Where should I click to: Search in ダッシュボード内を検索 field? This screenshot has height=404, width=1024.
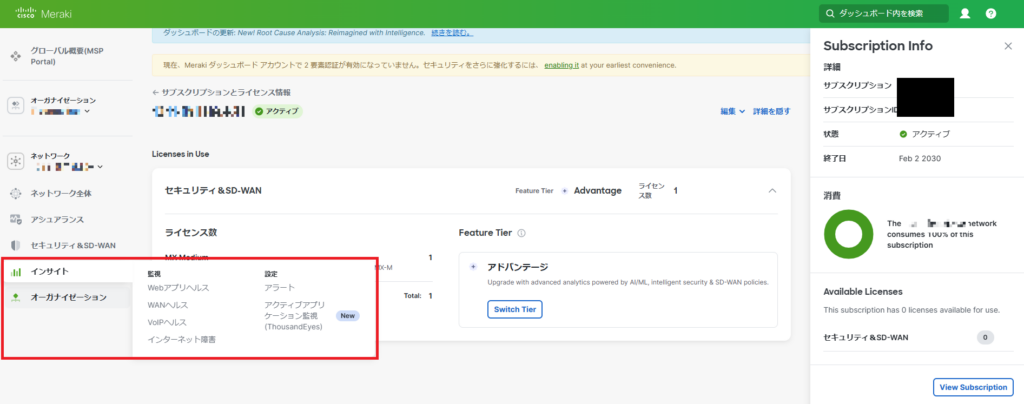pos(884,14)
